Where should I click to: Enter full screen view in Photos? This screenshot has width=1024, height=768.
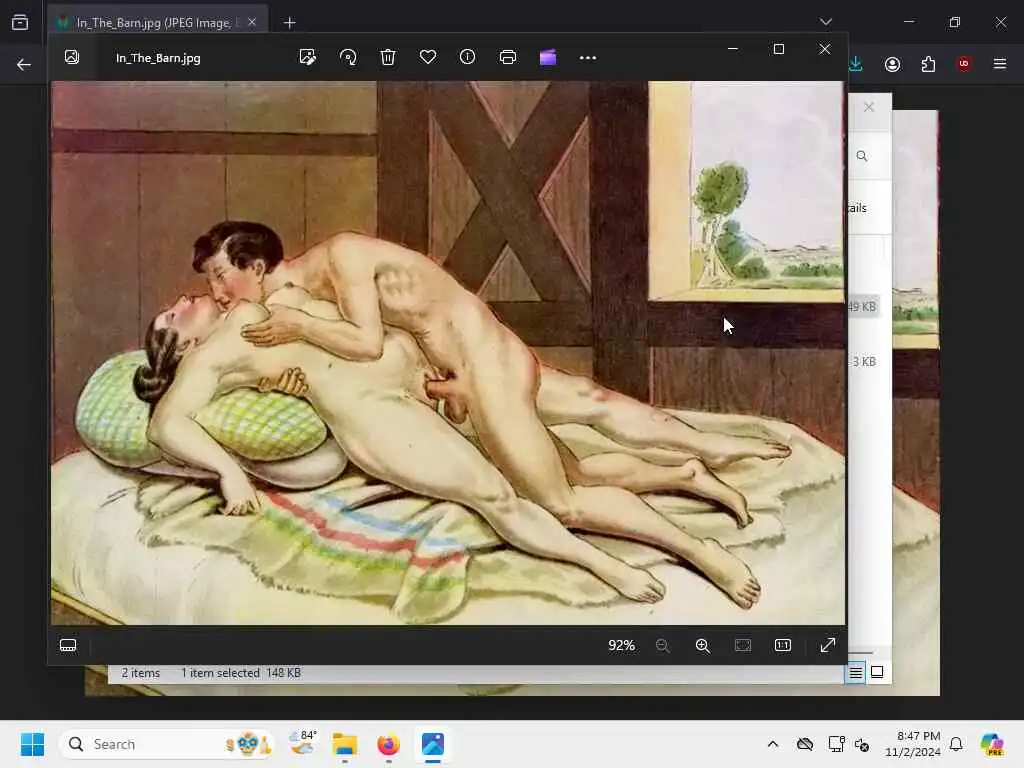[x=827, y=645]
